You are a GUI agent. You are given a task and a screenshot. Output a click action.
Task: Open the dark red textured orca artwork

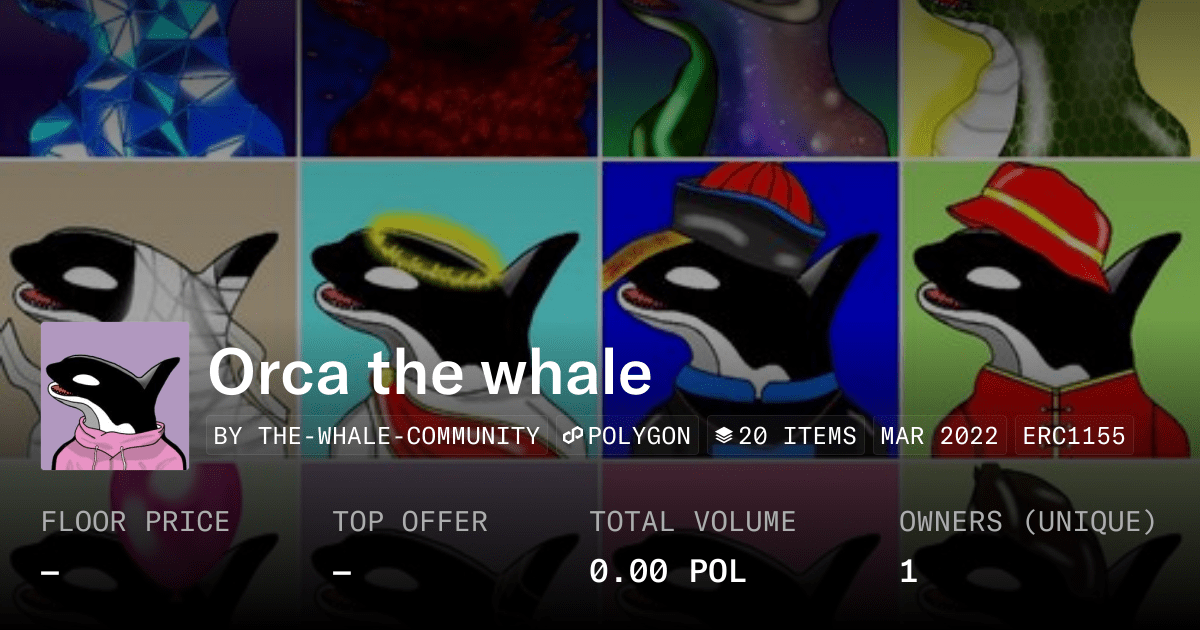[x=450, y=78]
